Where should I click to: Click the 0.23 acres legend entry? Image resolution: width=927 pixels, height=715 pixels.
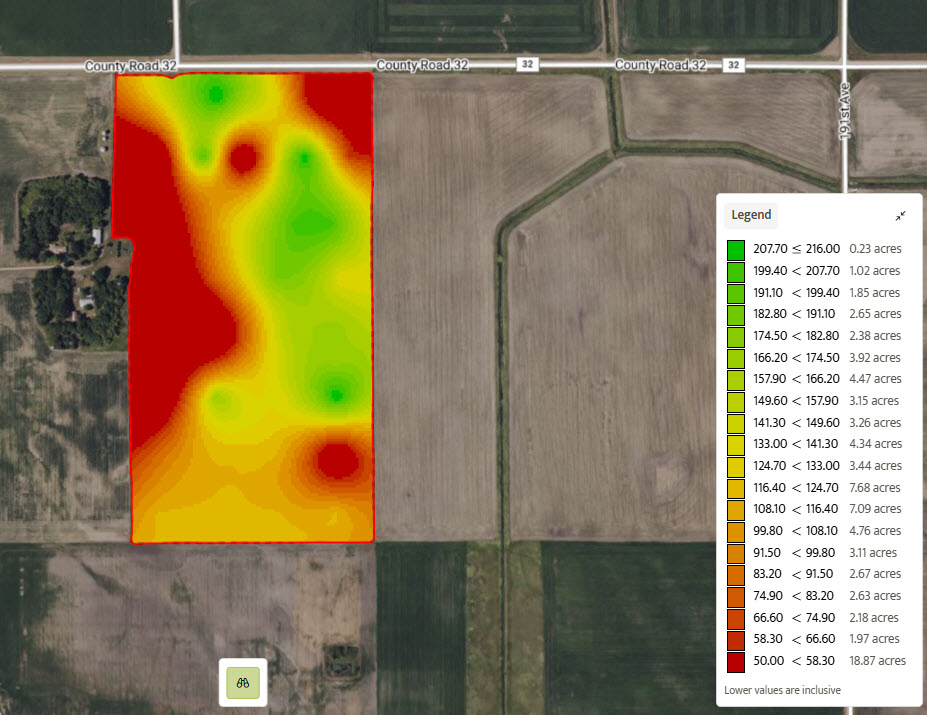point(874,249)
